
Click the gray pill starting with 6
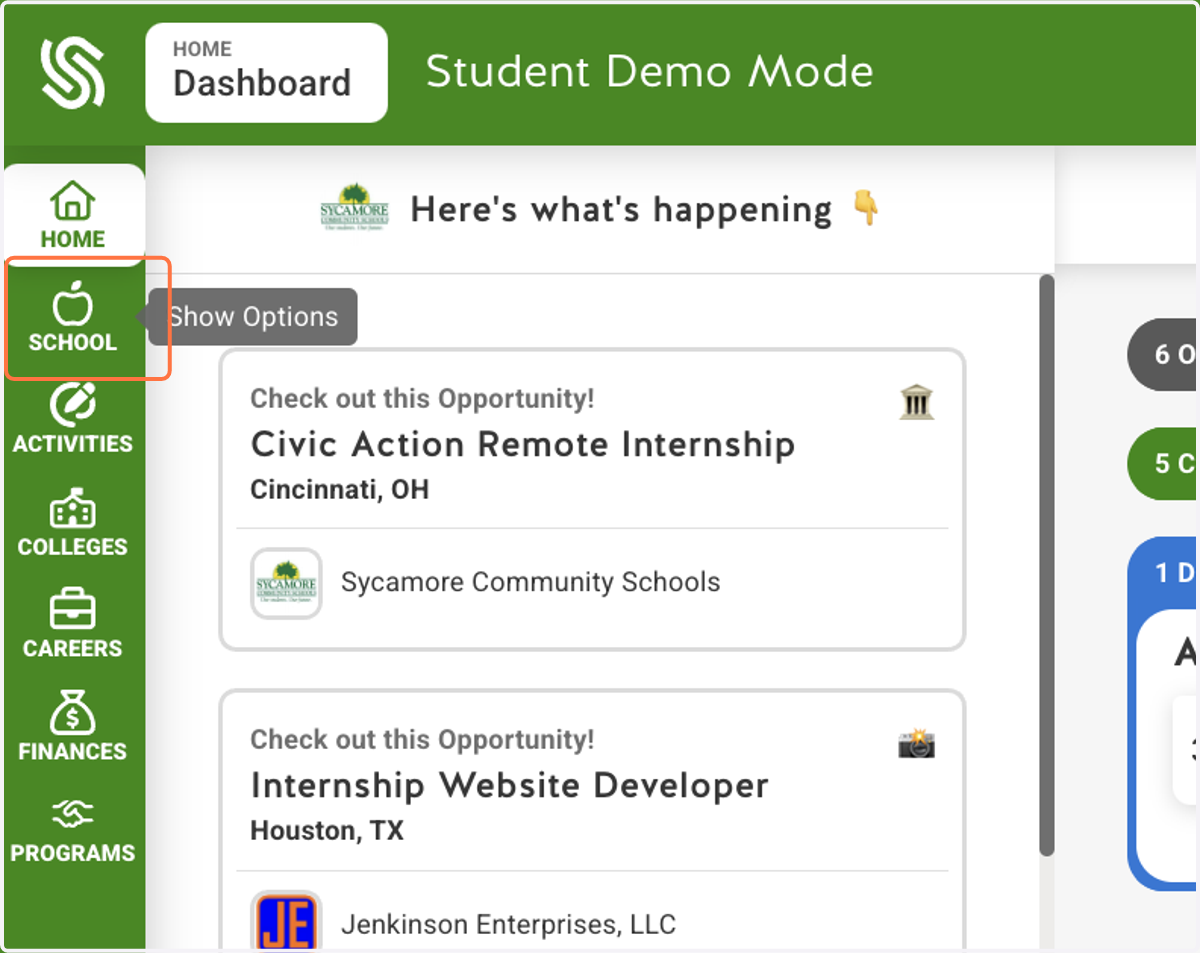pyautogui.click(x=1162, y=354)
